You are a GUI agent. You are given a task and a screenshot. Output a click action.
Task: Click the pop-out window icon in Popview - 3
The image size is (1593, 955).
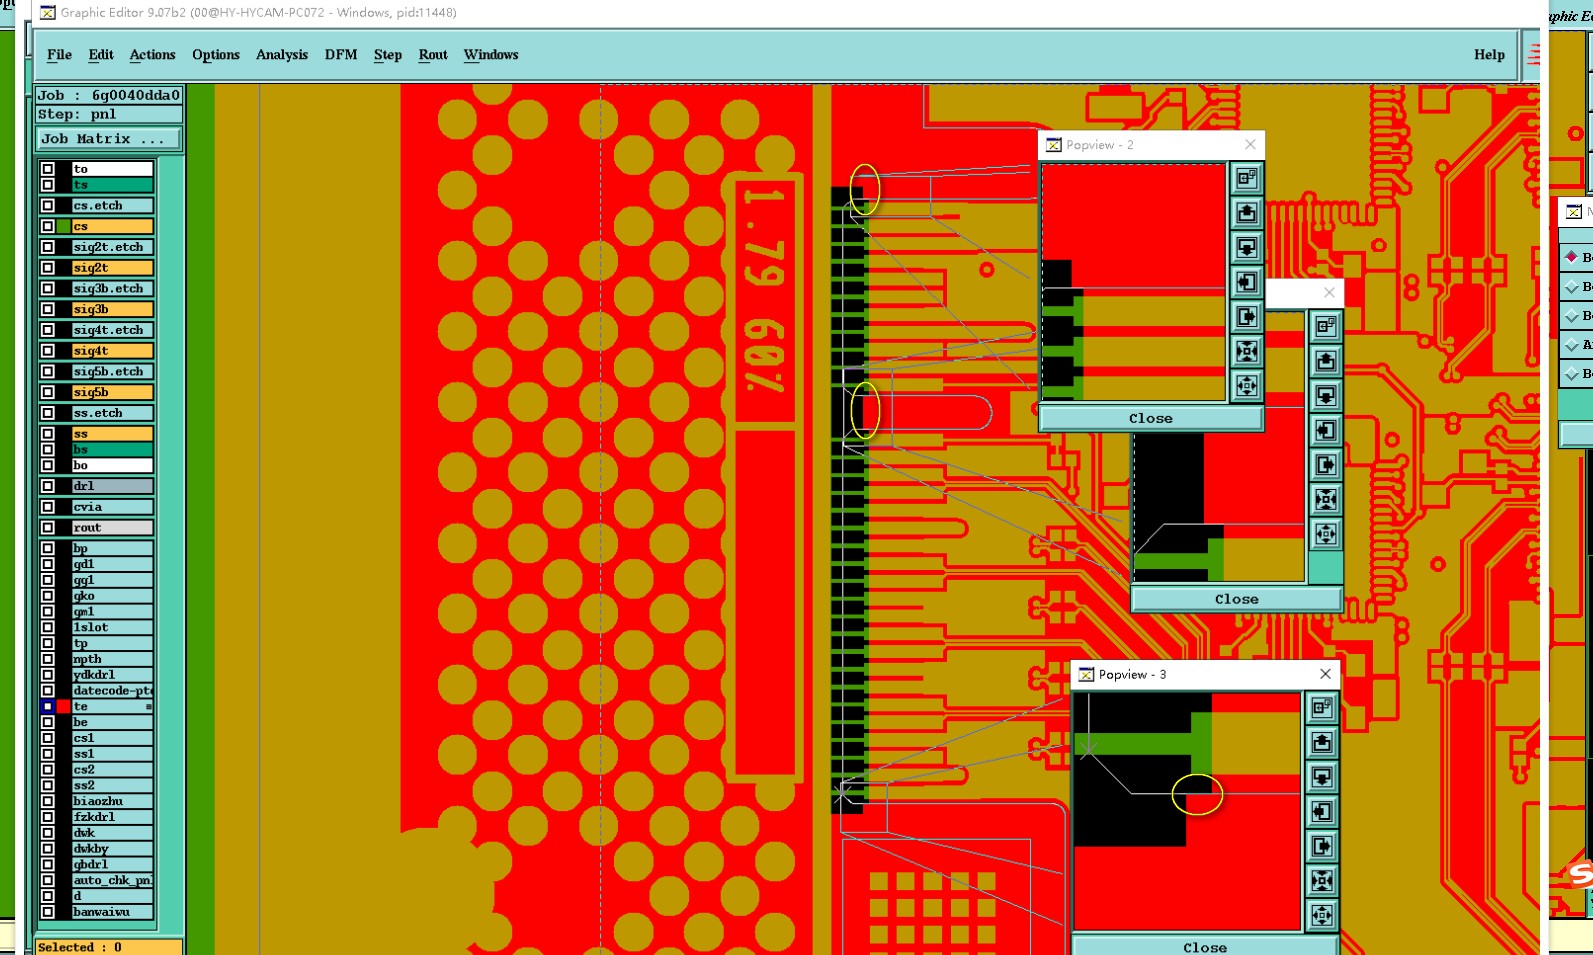click(1321, 708)
